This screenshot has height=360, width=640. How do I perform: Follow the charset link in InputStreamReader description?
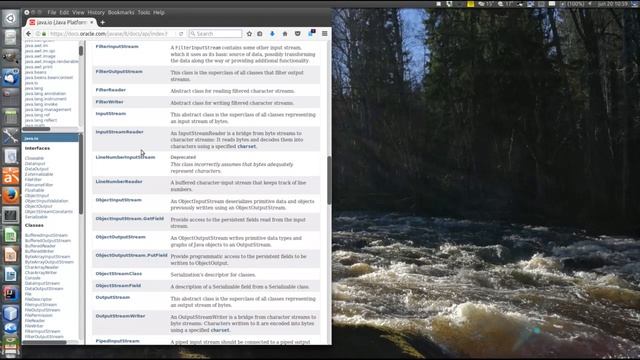tap(247, 146)
